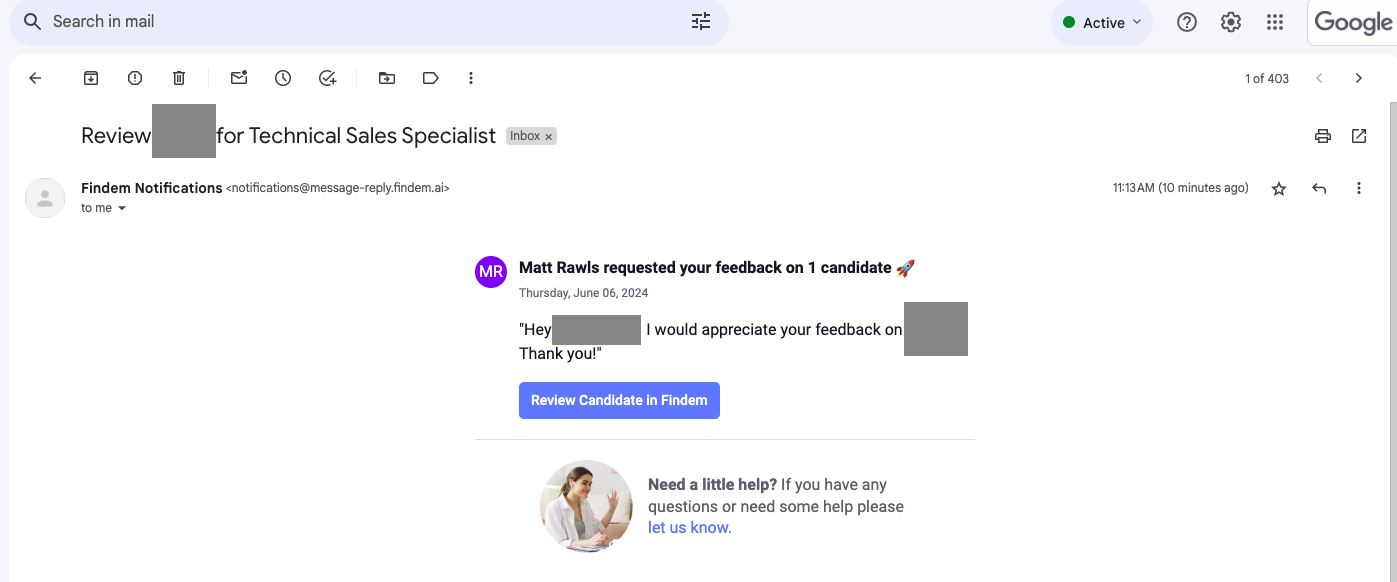Viewport: 1397px width, 582px height.
Task: Open toolbar More options menu
Action: 471,78
